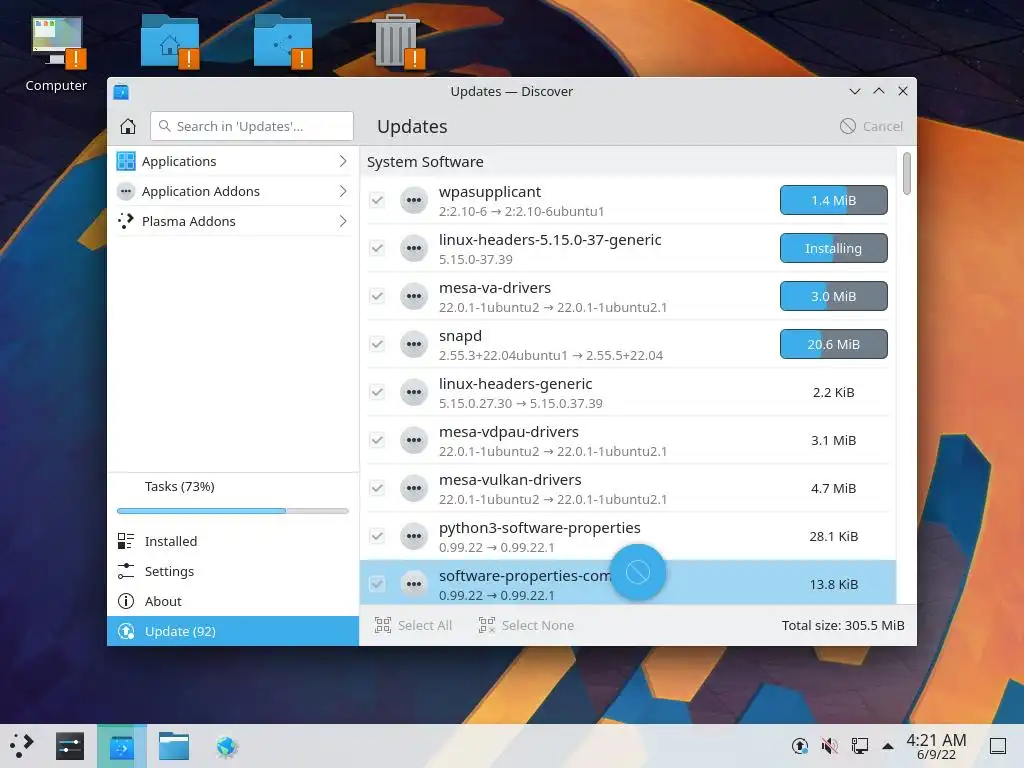Uncheck software-properties-common checkbox

pyautogui.click(x=377, y=584)
